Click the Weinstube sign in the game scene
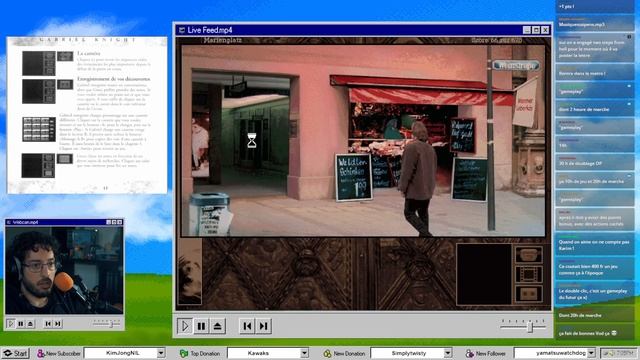Viewport: 640px width, 360px height. point(516,66)
